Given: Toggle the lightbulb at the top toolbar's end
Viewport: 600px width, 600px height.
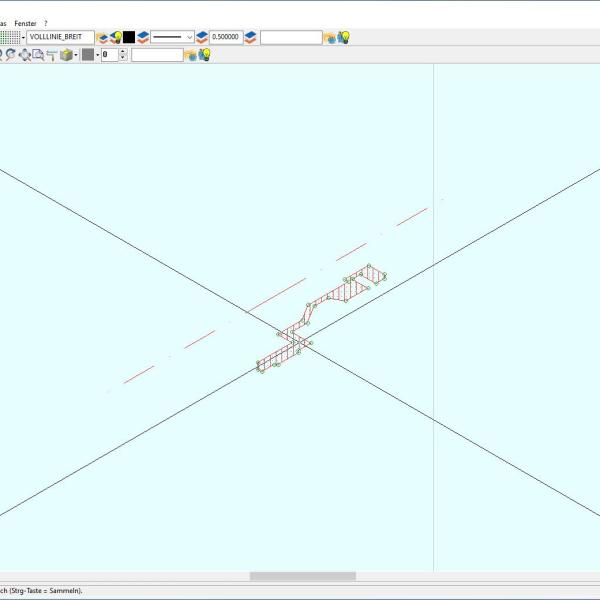Looking at the screenshot, I should click(343, 38).
